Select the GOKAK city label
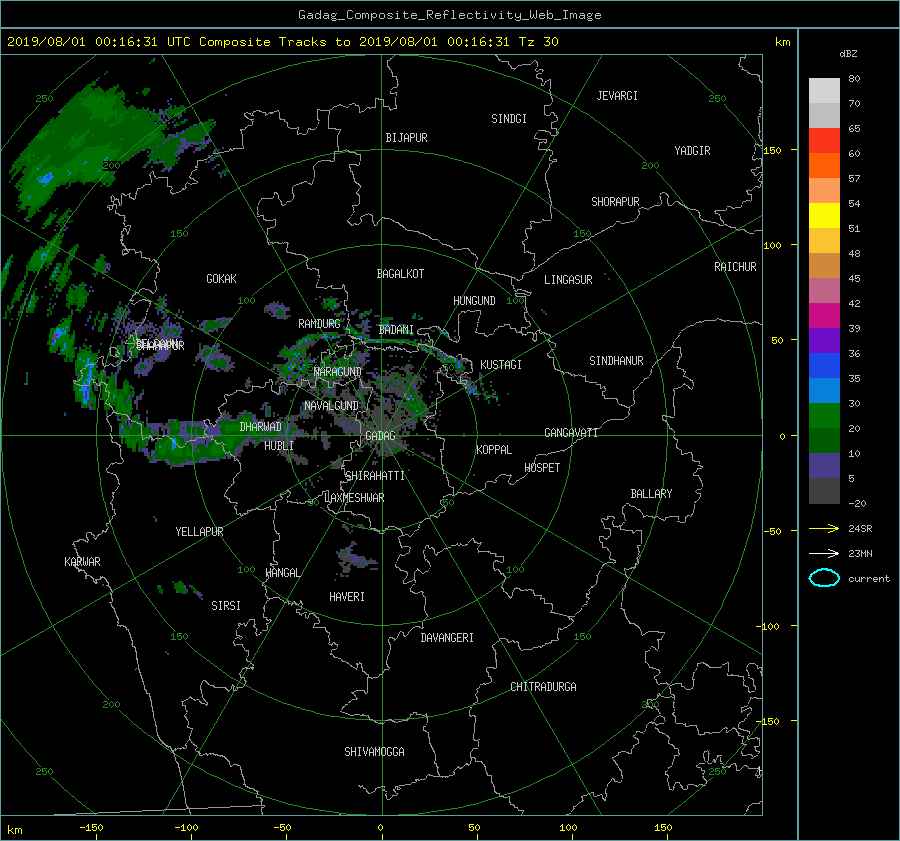900x841 pixels. point(221,279)
